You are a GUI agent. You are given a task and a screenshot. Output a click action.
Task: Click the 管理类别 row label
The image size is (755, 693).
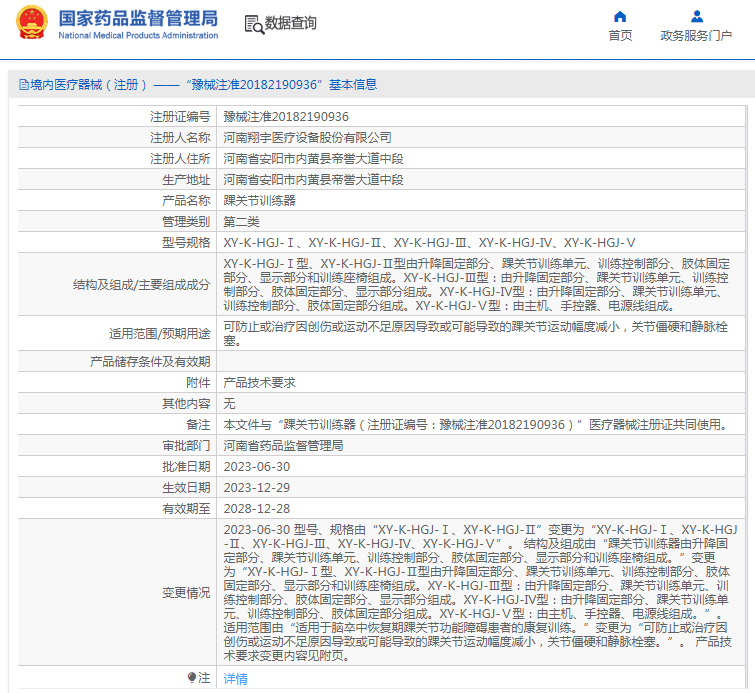pos(186,222)
